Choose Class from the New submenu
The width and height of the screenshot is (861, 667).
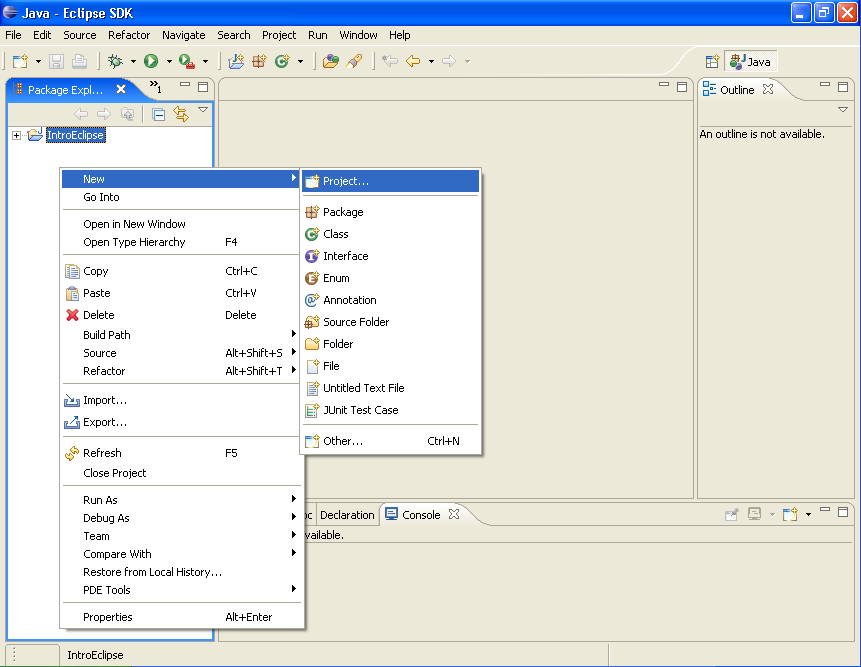390,234
